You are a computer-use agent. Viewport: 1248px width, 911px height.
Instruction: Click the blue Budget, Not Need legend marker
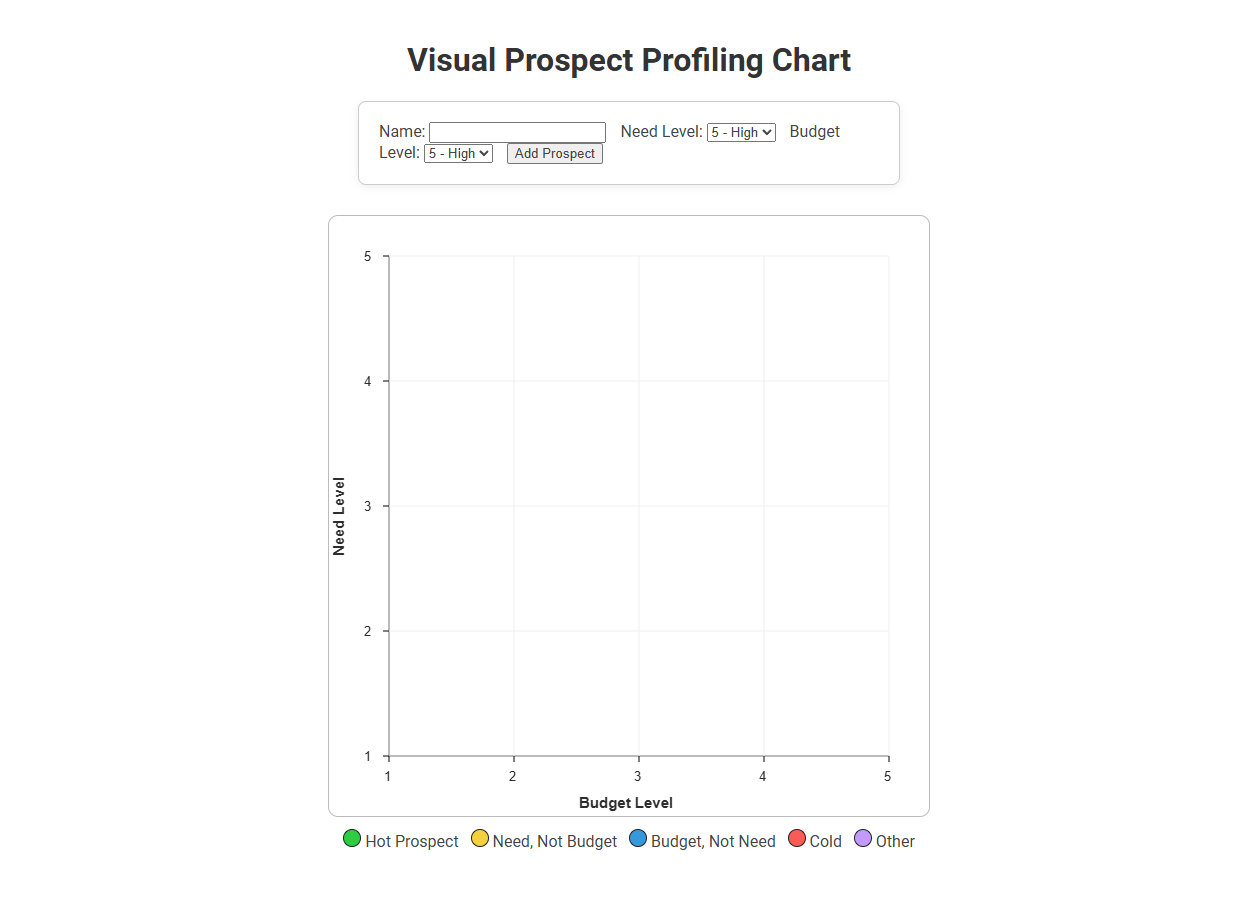click(x=638, y=838)
